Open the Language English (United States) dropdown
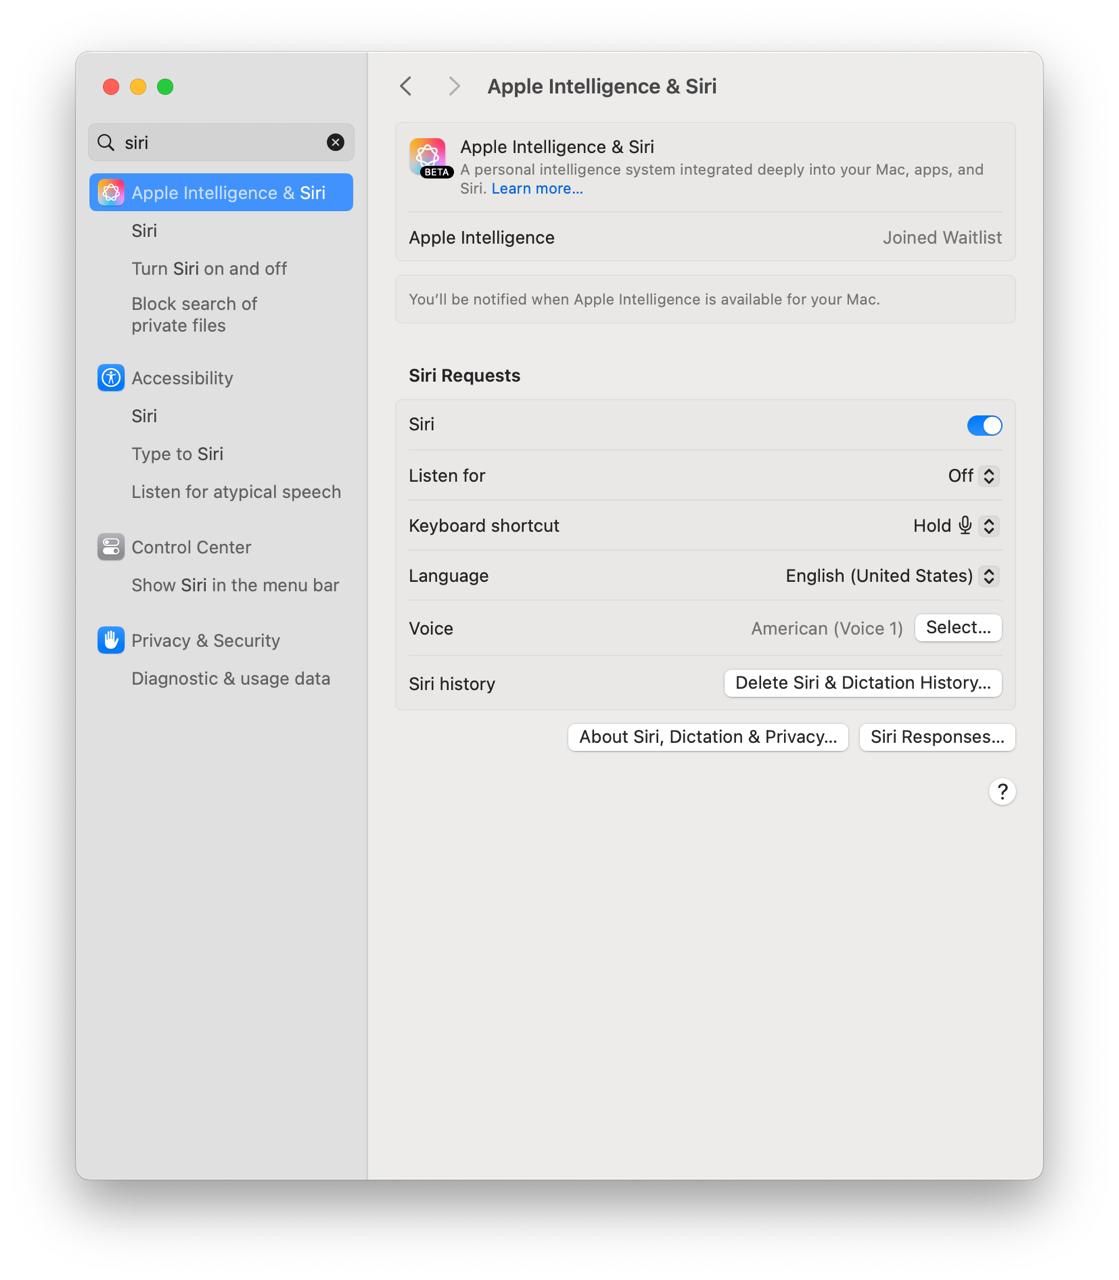The image size is (1119, 1280). pos(892,576)
